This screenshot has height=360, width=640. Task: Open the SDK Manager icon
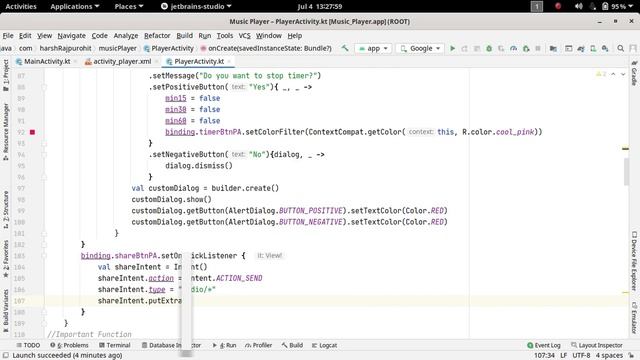605,48
